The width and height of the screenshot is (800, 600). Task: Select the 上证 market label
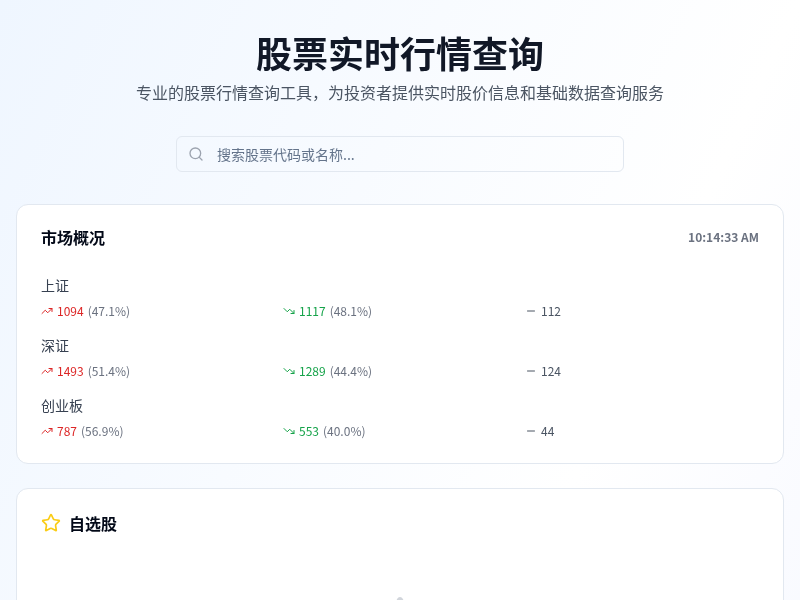[55, 286]
